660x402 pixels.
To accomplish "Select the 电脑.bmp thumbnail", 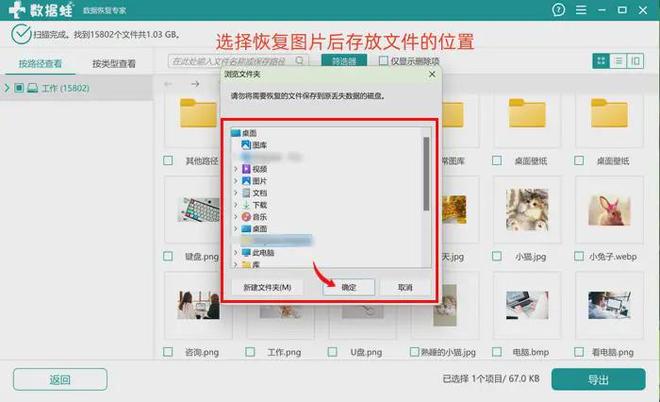I will click(x=527, y=305).
